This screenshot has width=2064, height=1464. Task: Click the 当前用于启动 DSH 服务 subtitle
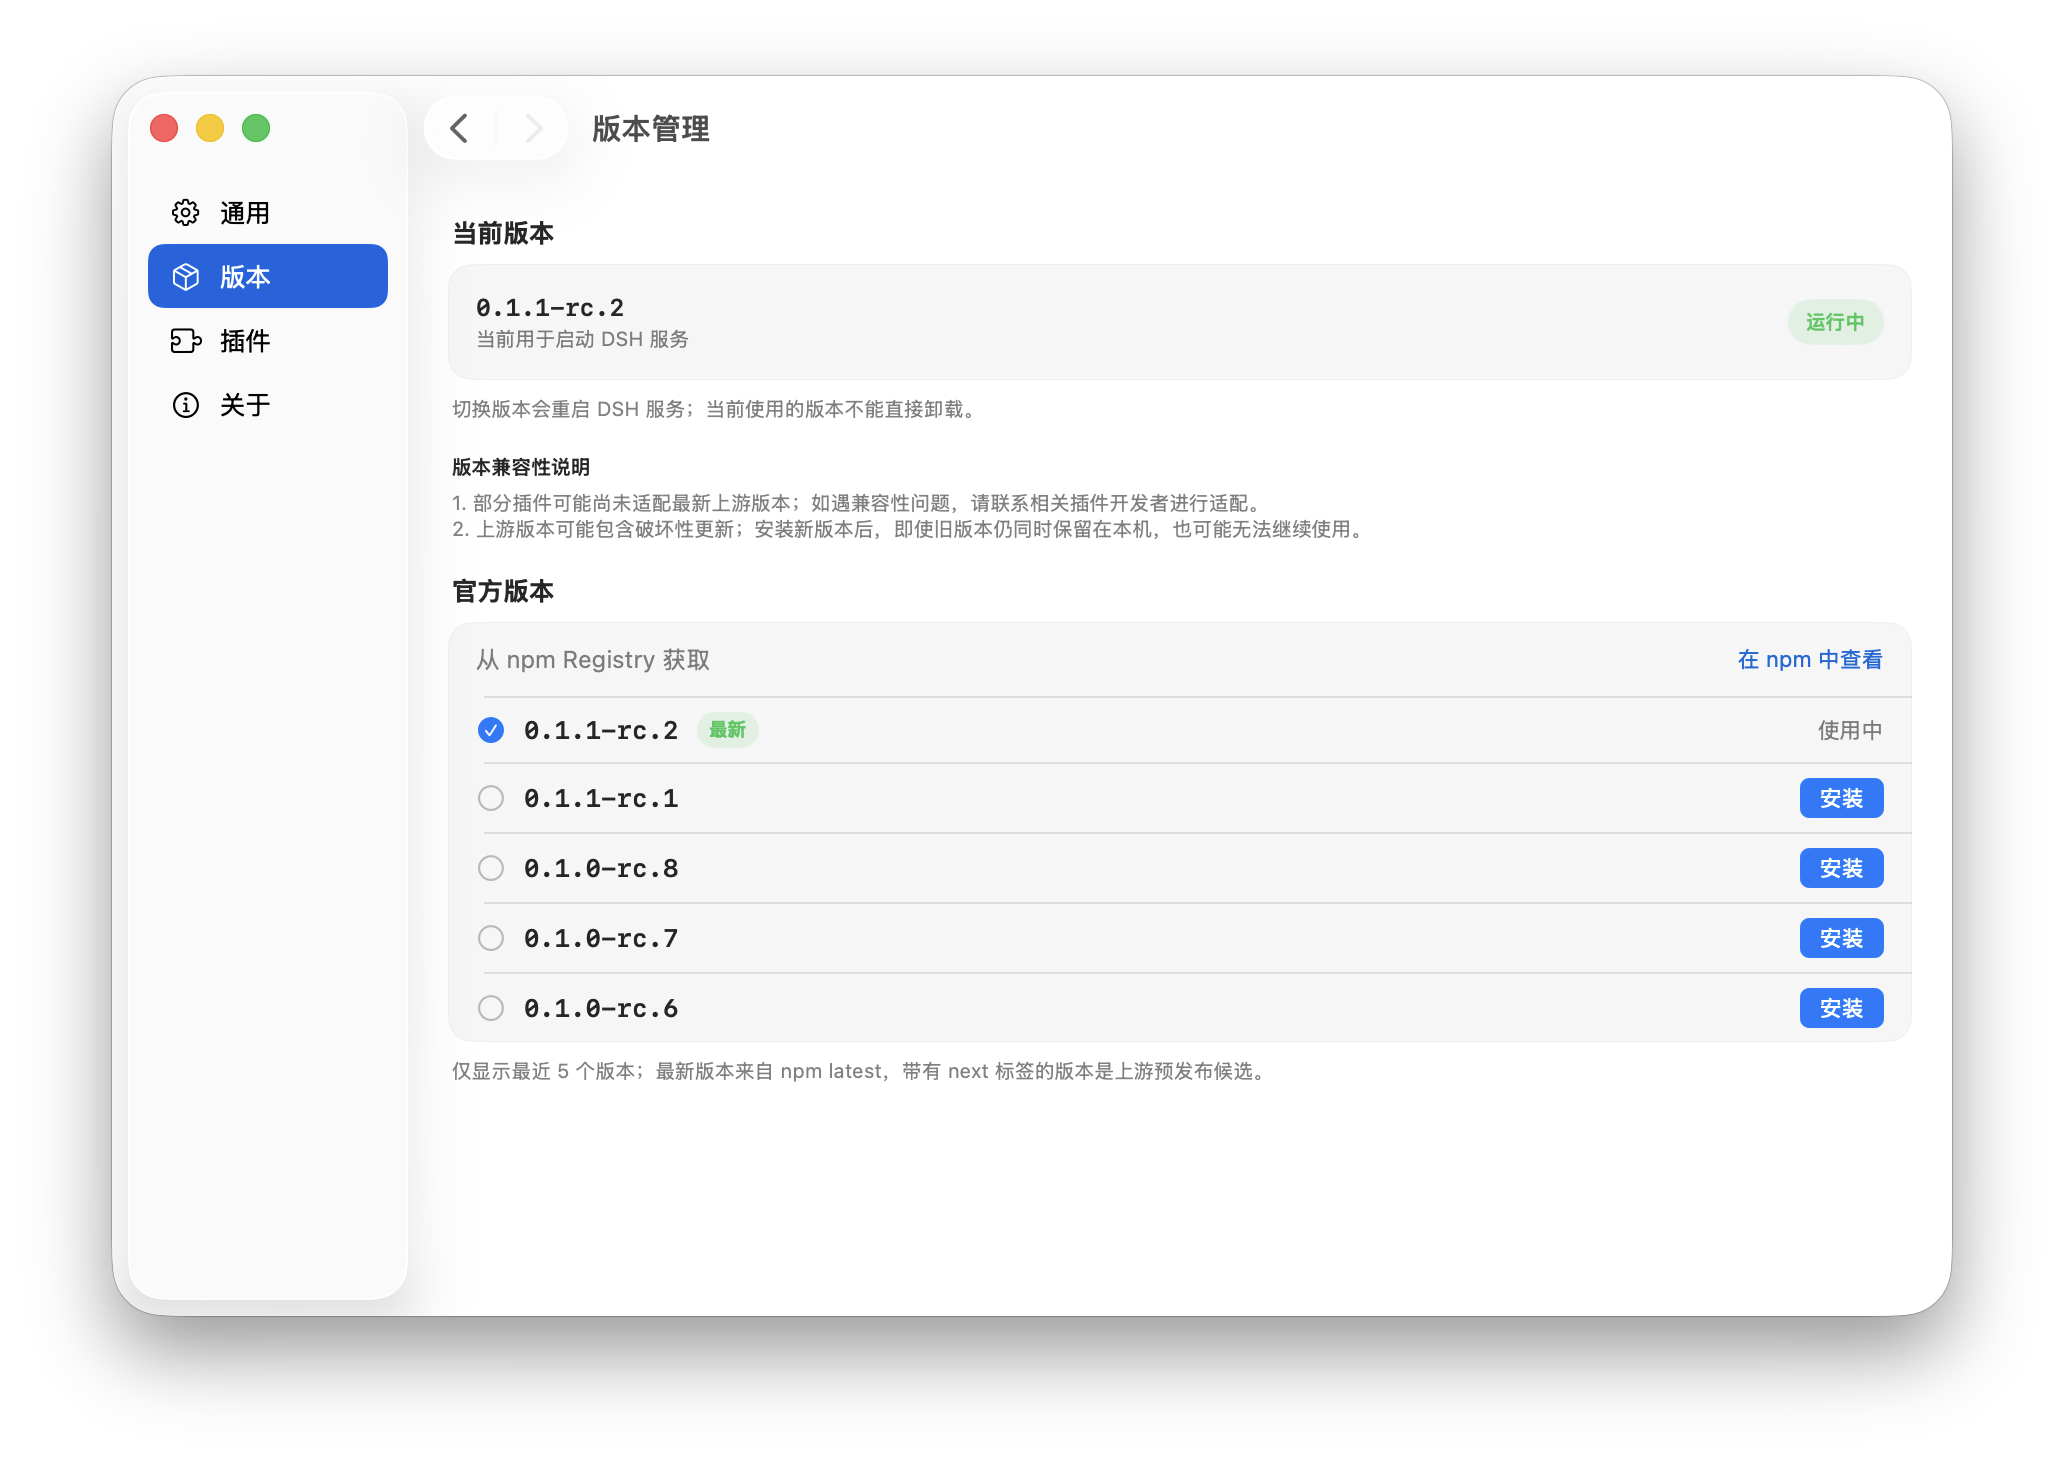click(582, 339)
